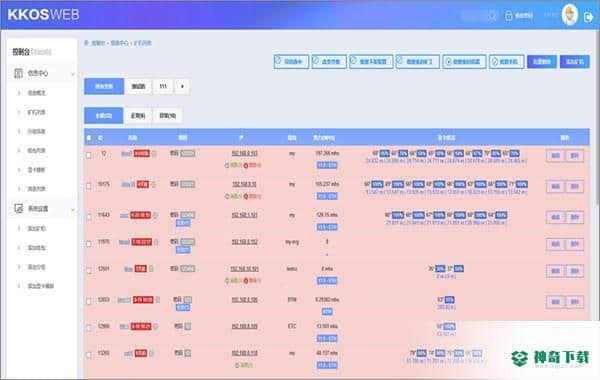Check the checkbox for row ID 12
The width and height of the screenshot is (600, 380).
[89, 155]
